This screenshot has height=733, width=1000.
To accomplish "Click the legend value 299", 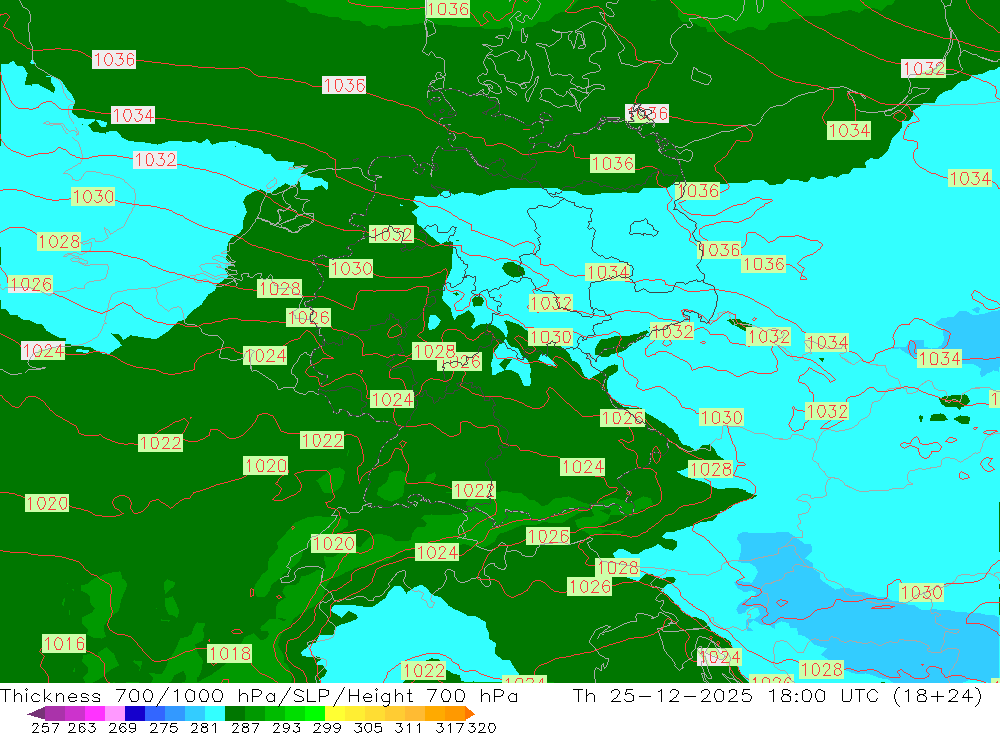I will click(x=327, y=727).
